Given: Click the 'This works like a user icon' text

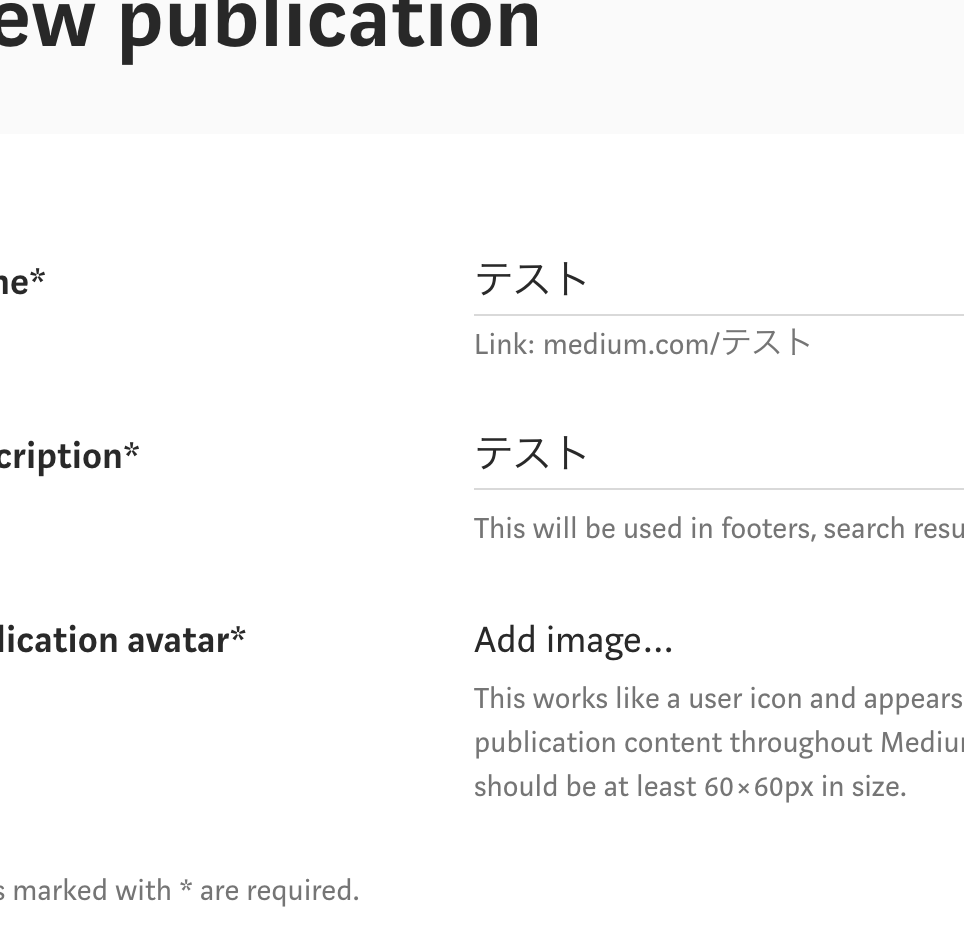Looking at the screenshot, I should (719, 699).
